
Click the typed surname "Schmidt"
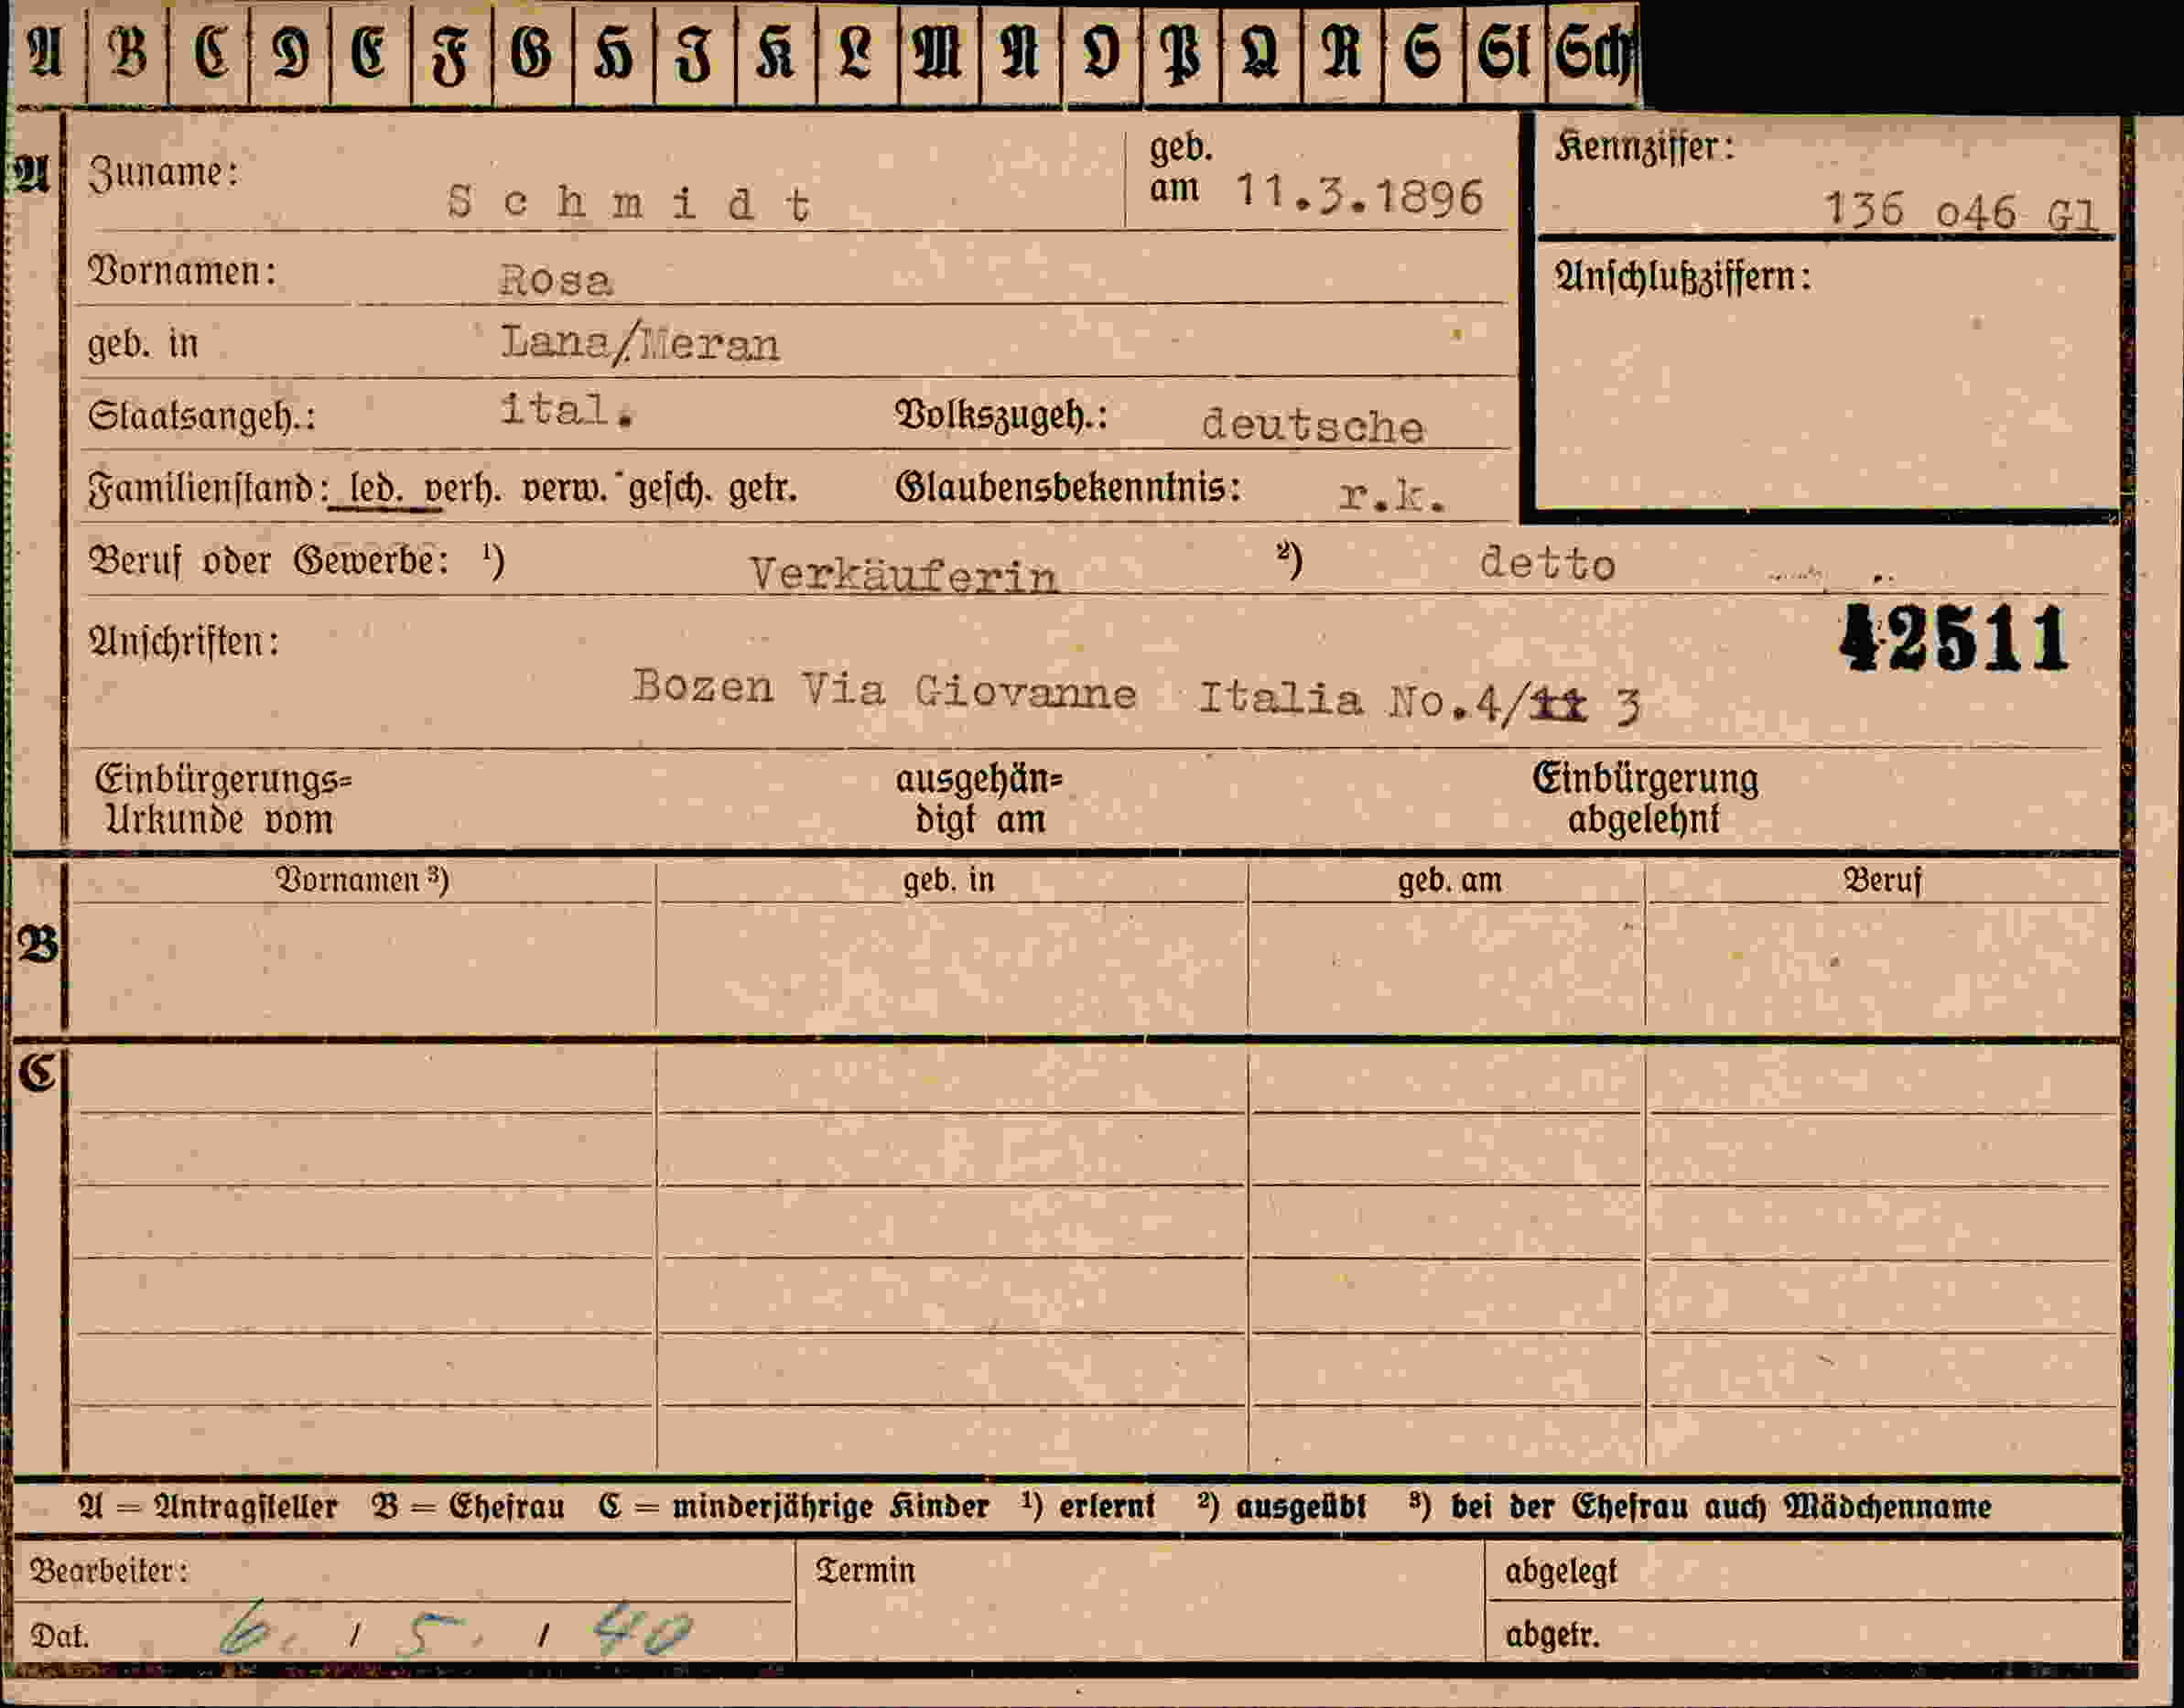(630, 204)
